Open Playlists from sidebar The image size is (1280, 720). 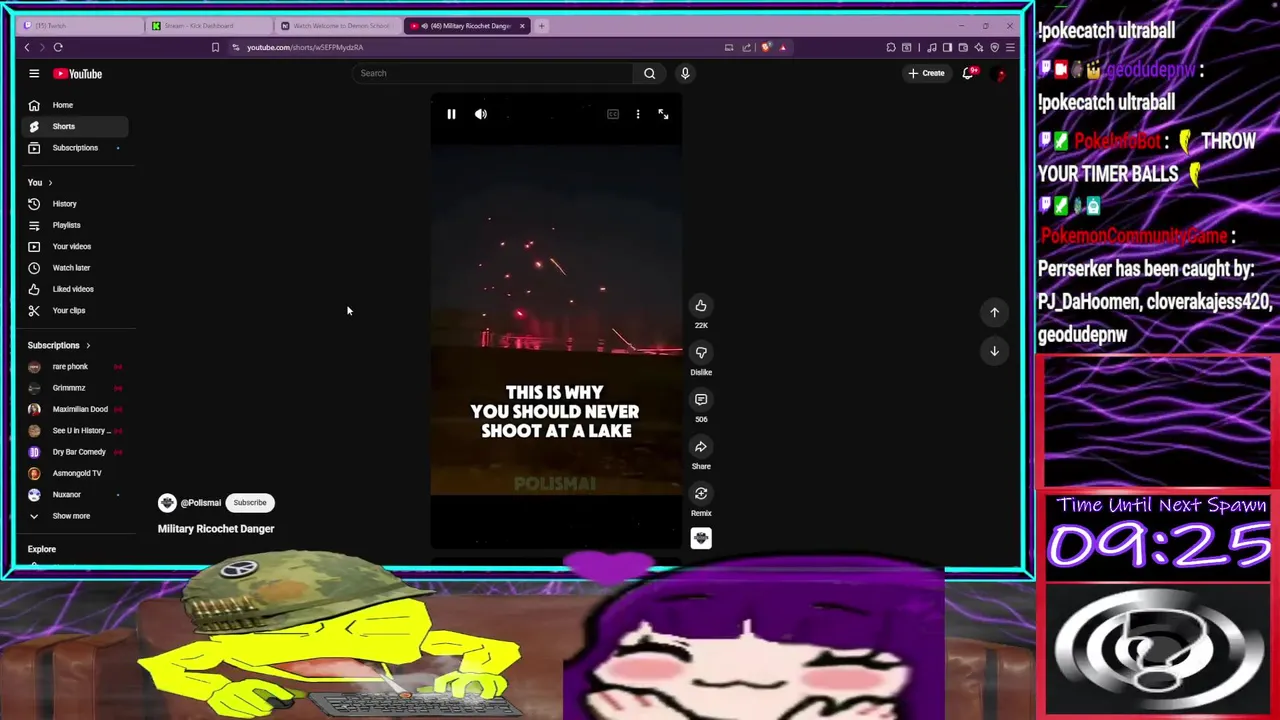coord(75,225)
